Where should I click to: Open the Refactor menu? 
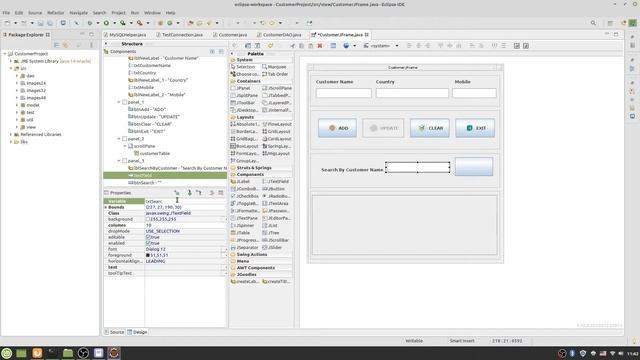[x=56, y=13]
